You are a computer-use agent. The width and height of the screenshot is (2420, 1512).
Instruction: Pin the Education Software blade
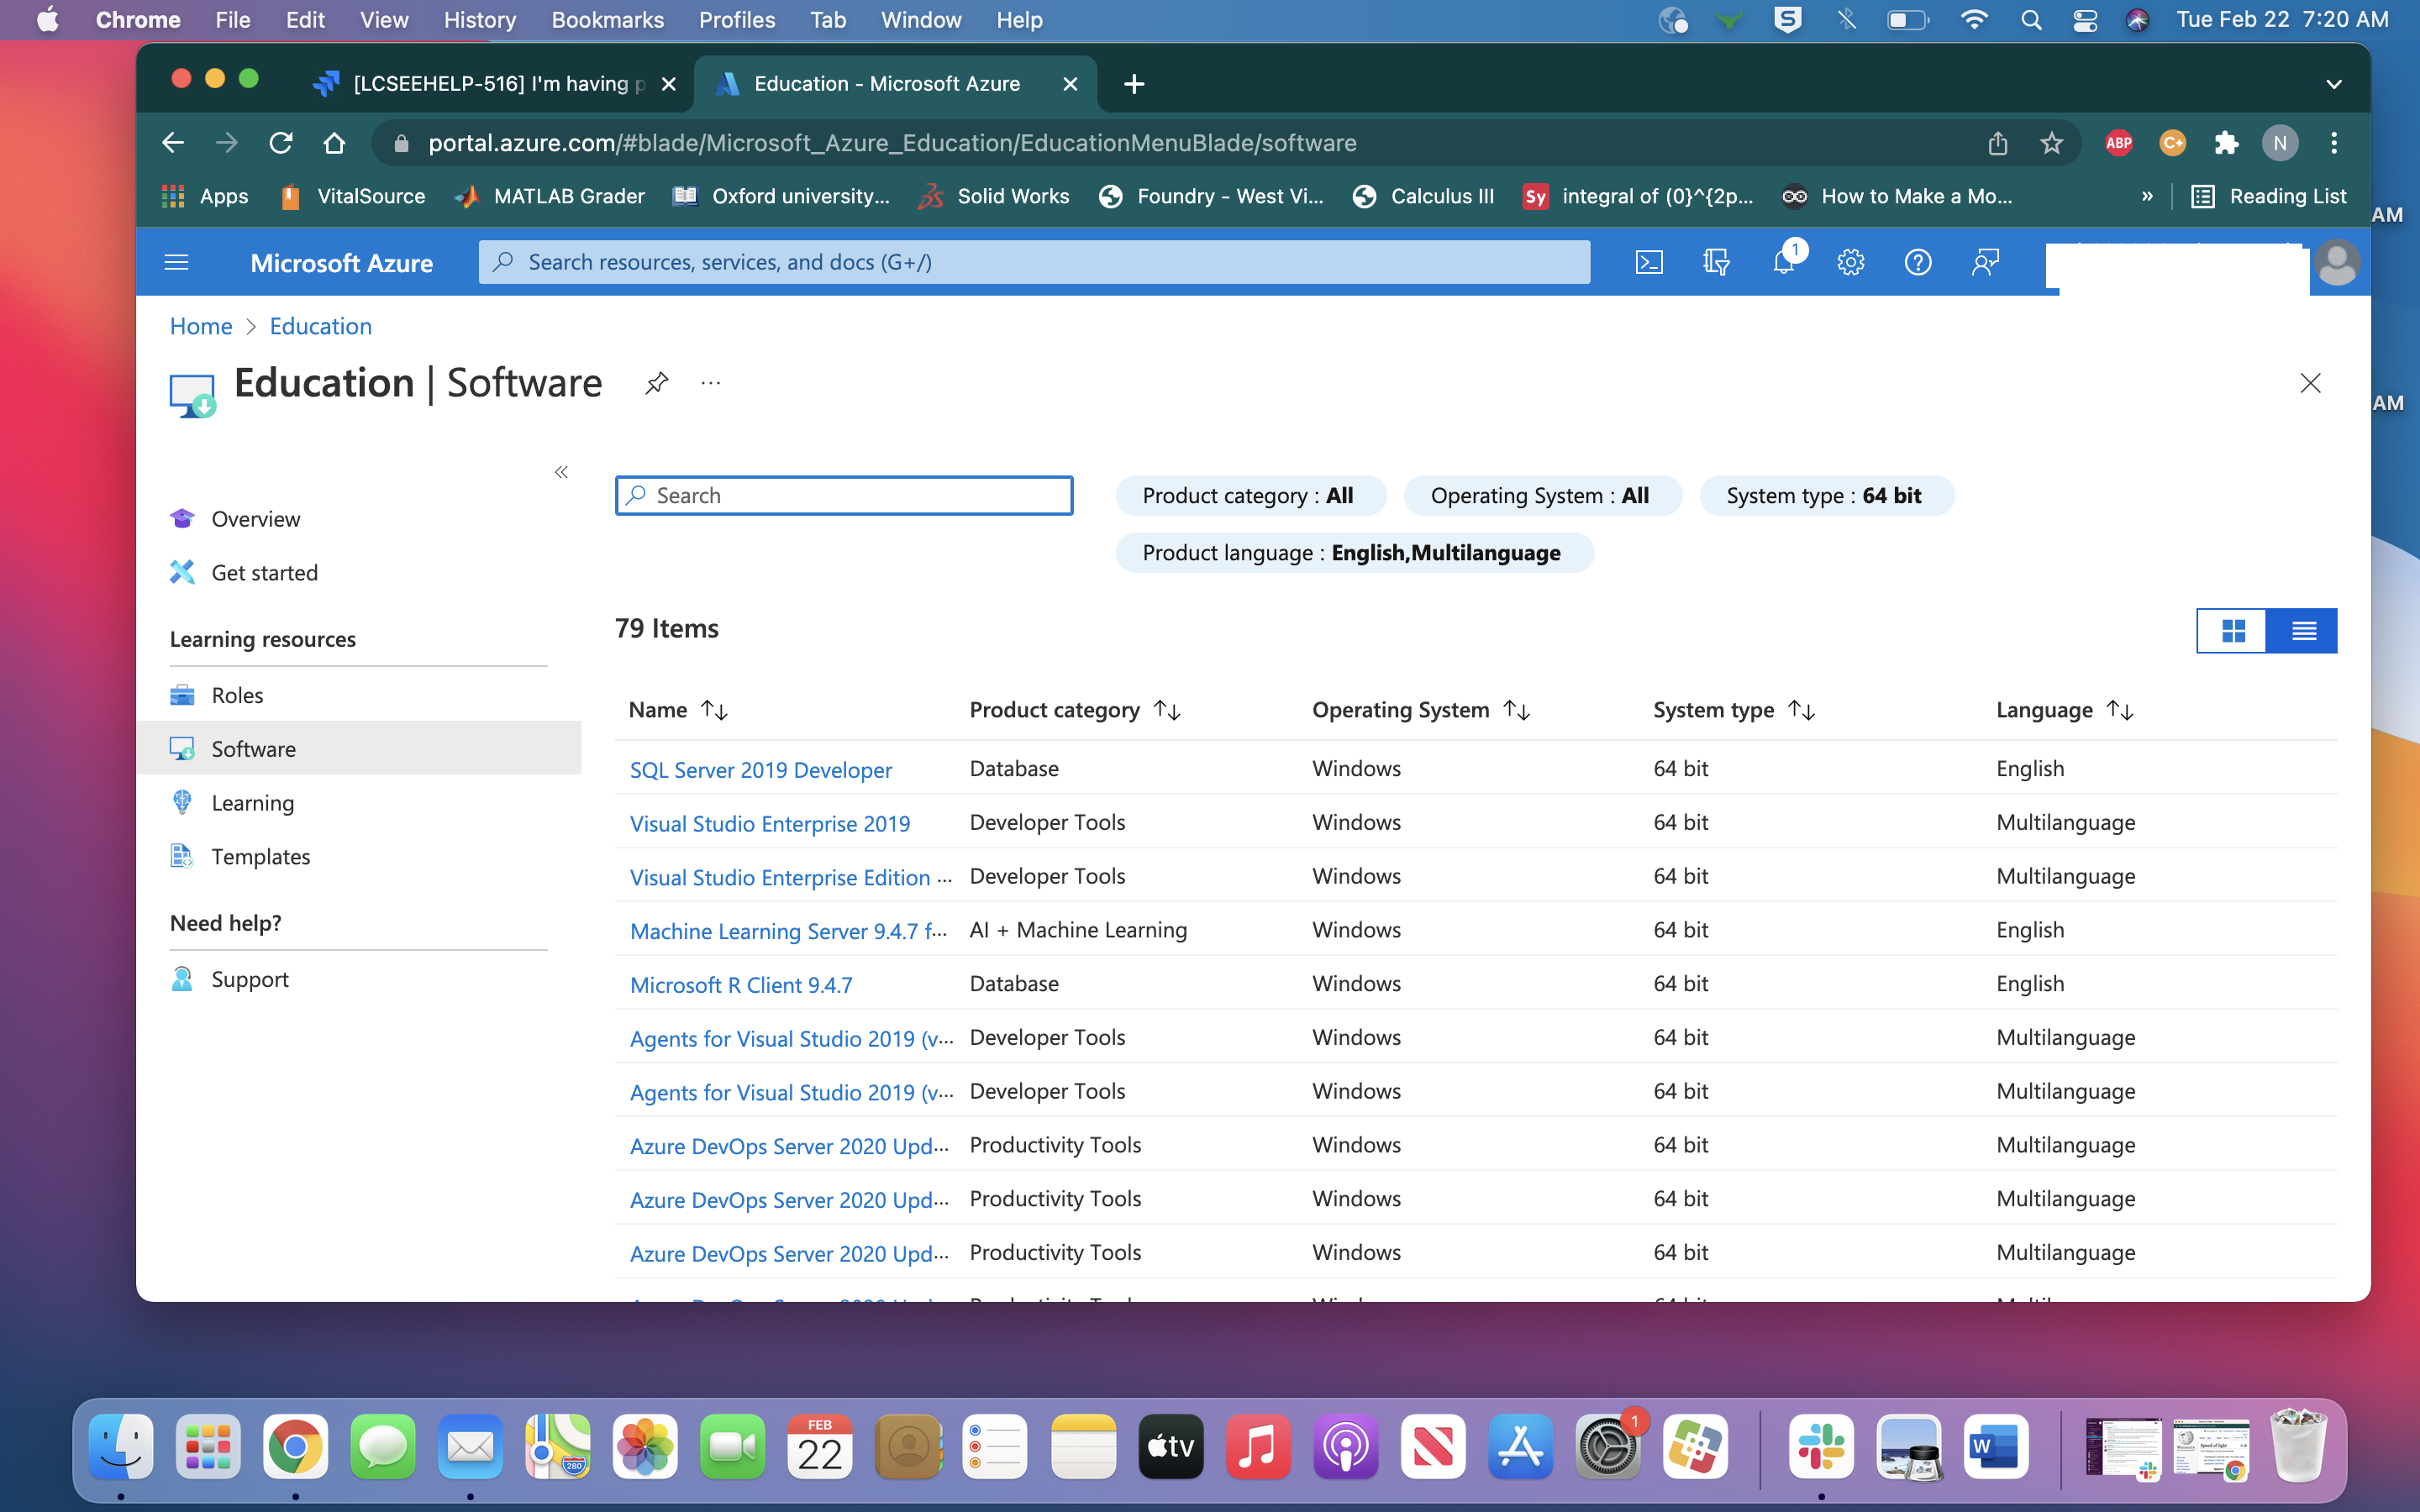coord(656,383)
